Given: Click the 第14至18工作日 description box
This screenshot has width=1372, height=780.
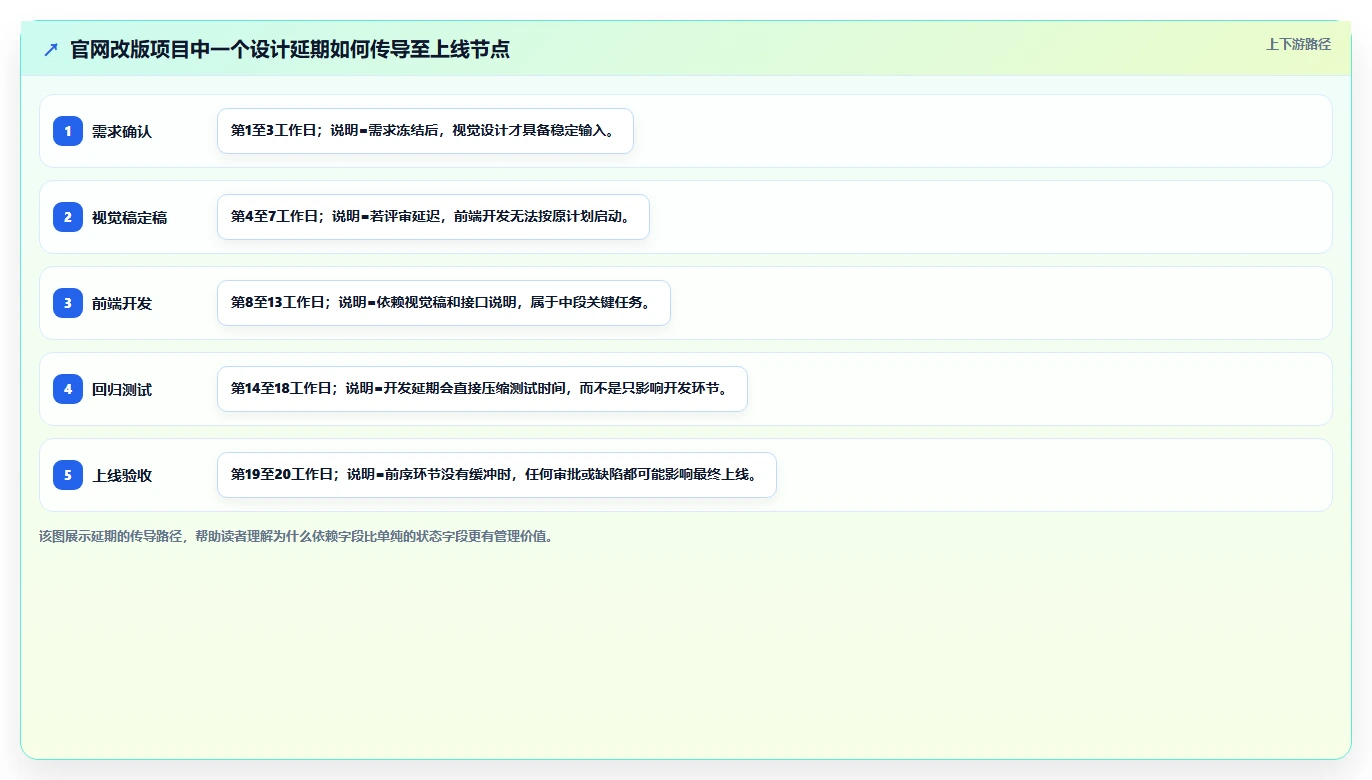Looking at the screenshot, I should click(482, 389).
